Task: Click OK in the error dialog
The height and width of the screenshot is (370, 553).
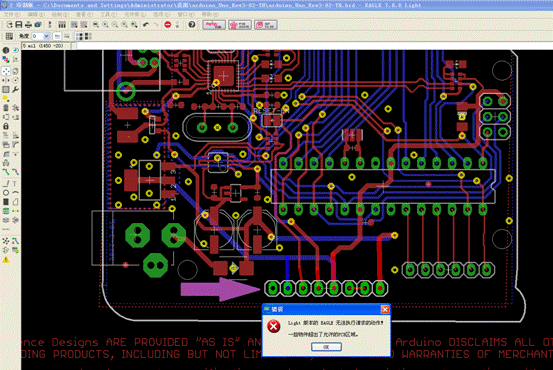Action: click(326, 347)
